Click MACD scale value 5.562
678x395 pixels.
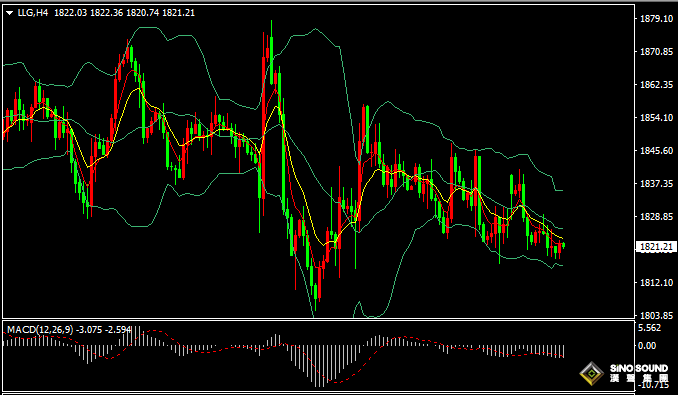pos(649,328)
